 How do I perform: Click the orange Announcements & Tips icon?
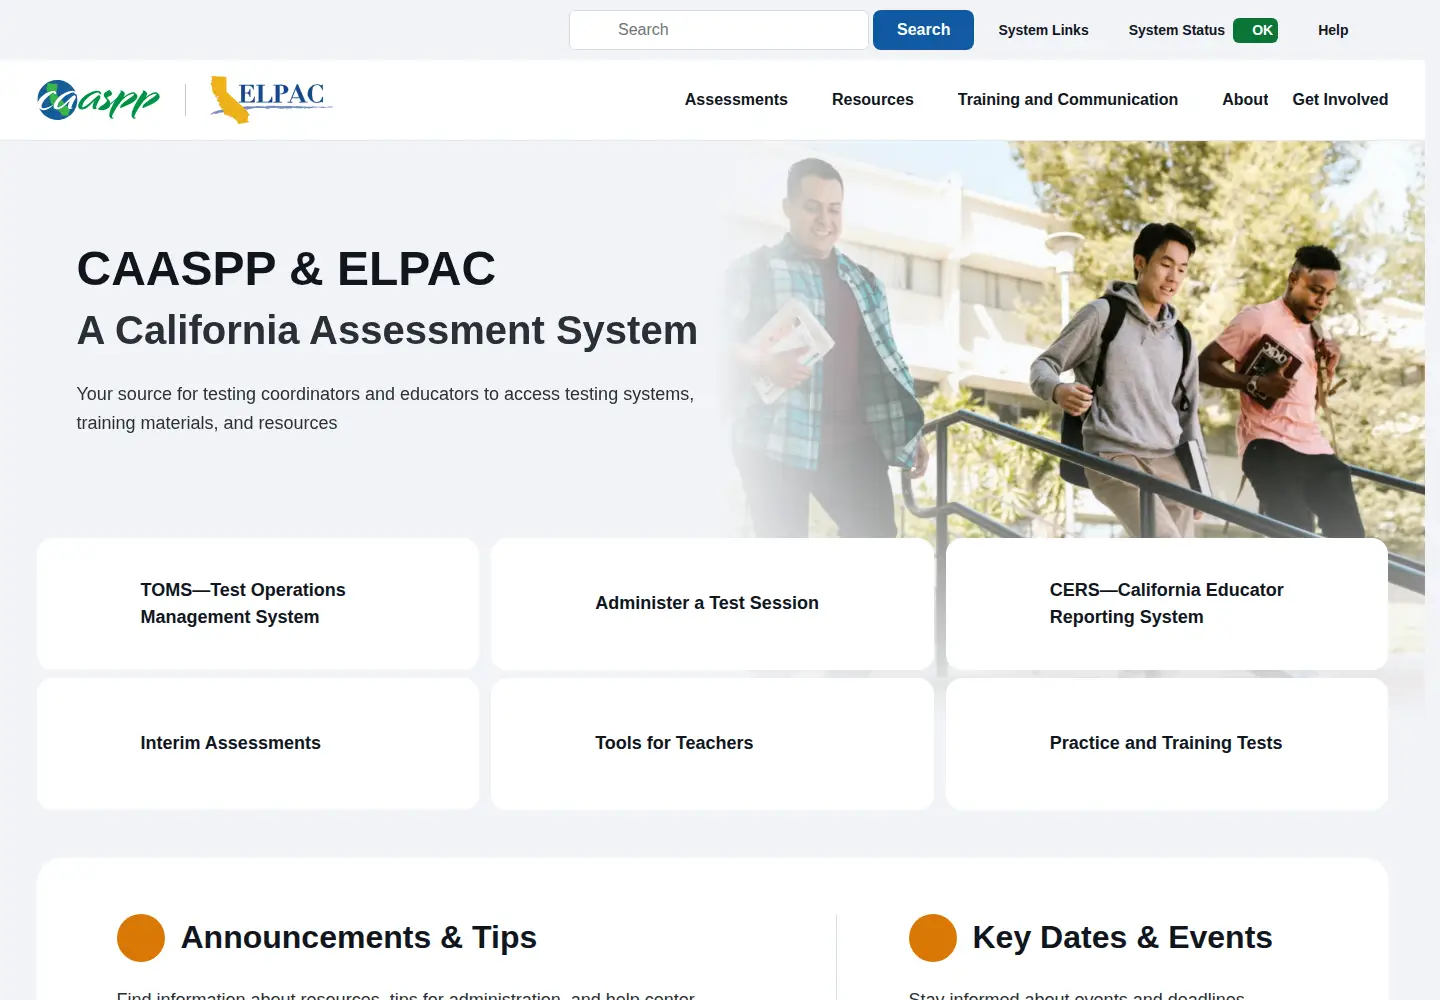pyautogui.click(x=141, y=938)
